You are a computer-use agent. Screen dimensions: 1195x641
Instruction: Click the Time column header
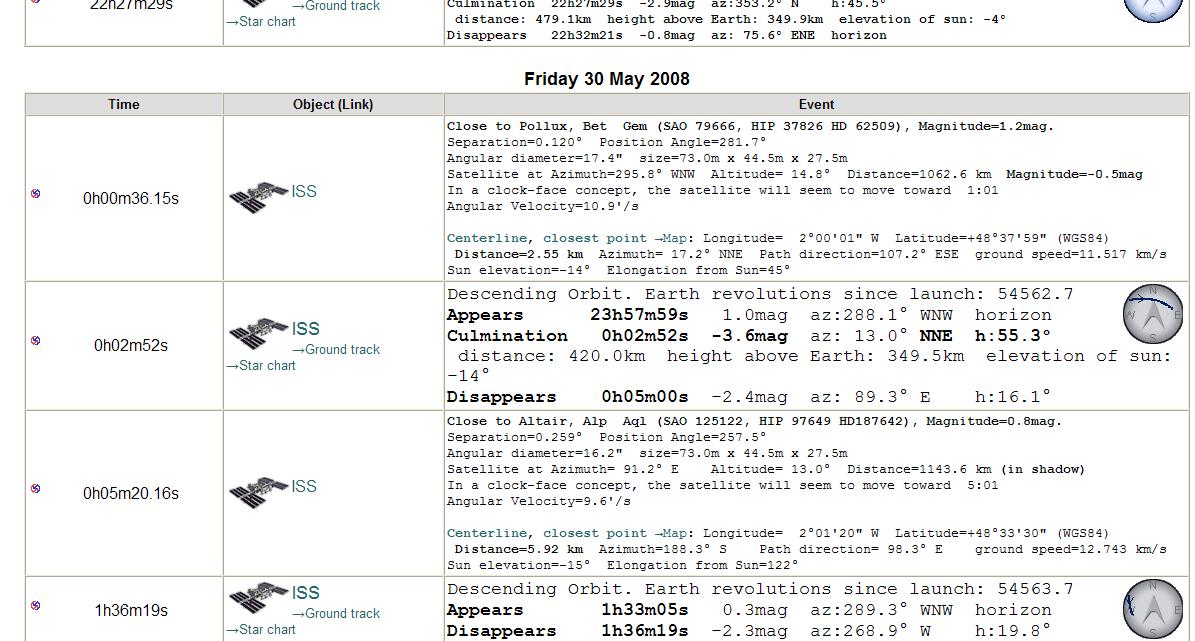pyautogui.click(x=124, y=104)
